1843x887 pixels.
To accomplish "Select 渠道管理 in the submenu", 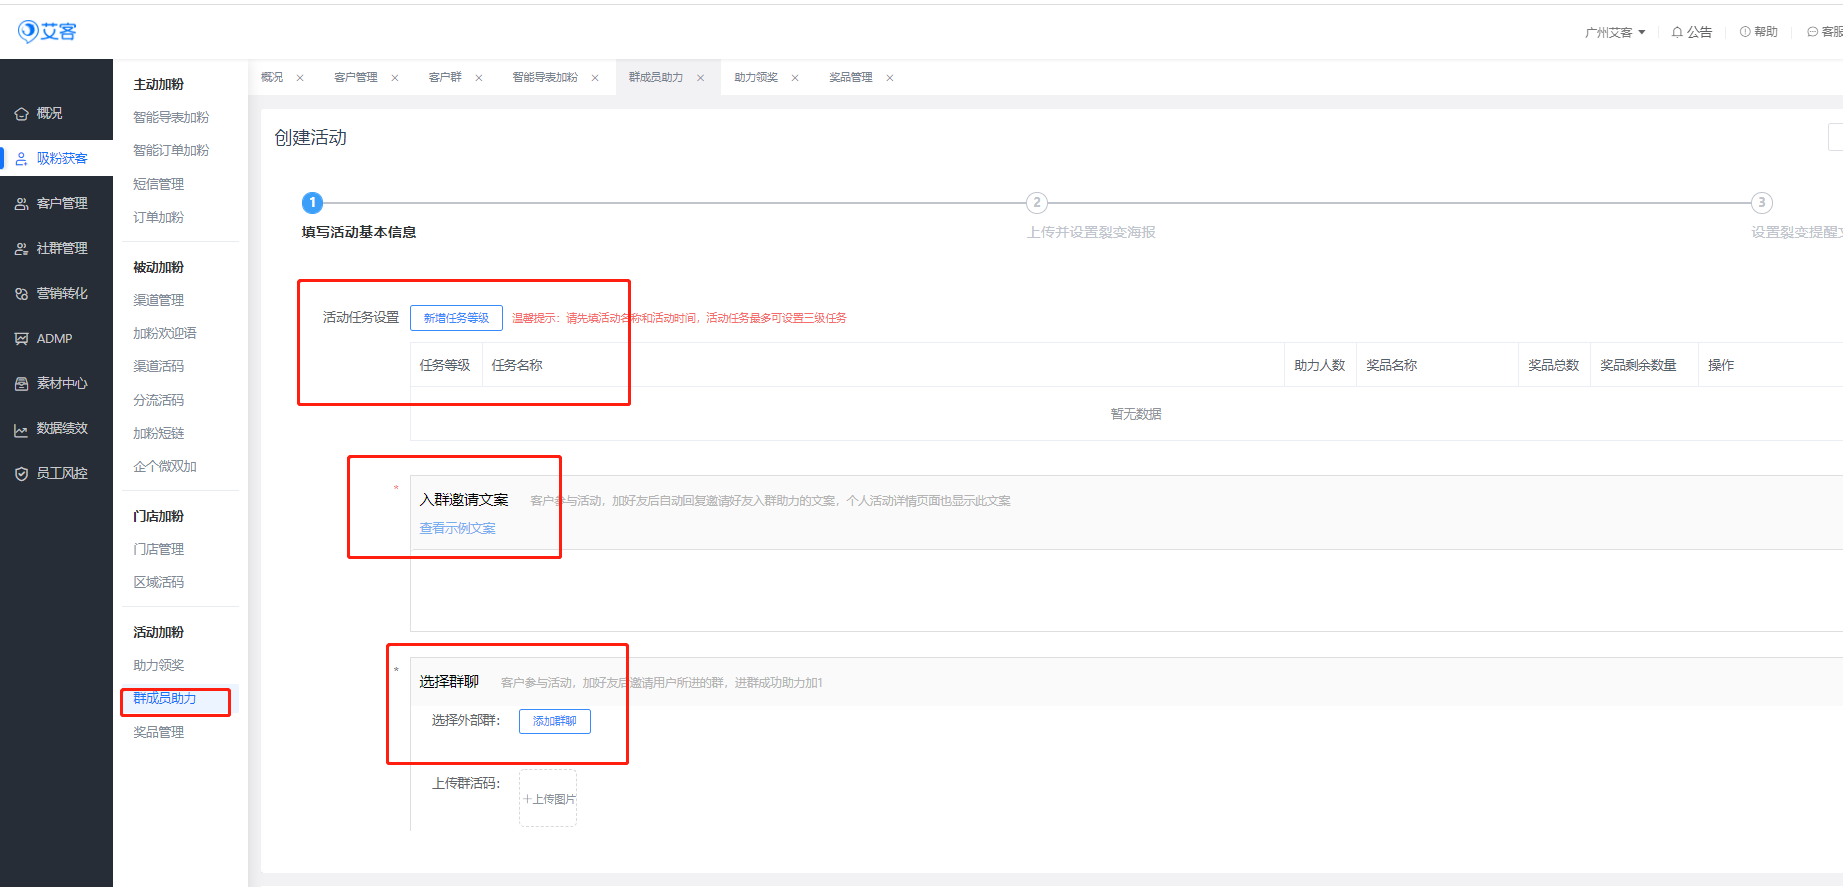I will [x=158, y=300].
